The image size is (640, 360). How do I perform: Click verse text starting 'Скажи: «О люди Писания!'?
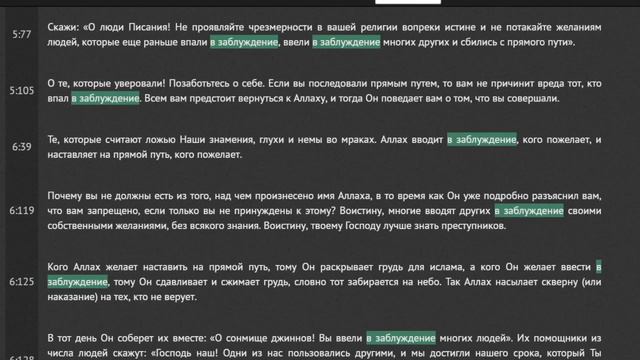coord(324,35)
